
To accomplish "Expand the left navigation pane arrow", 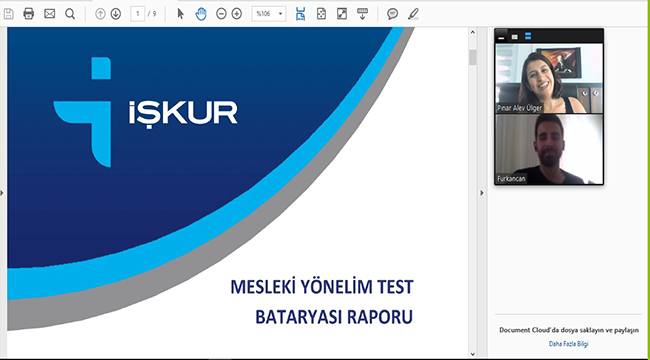I will 2,193.
